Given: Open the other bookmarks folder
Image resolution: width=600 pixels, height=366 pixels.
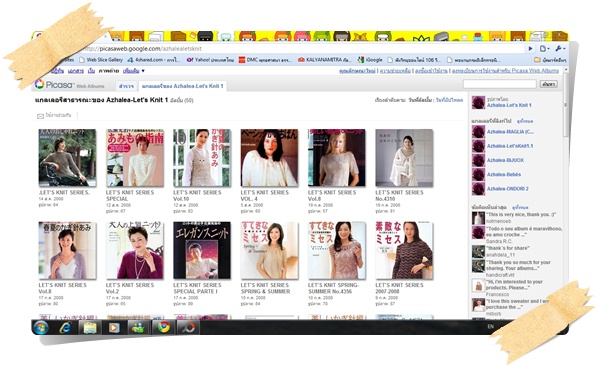Looking at the screenshot, I should tap(550, 60).
